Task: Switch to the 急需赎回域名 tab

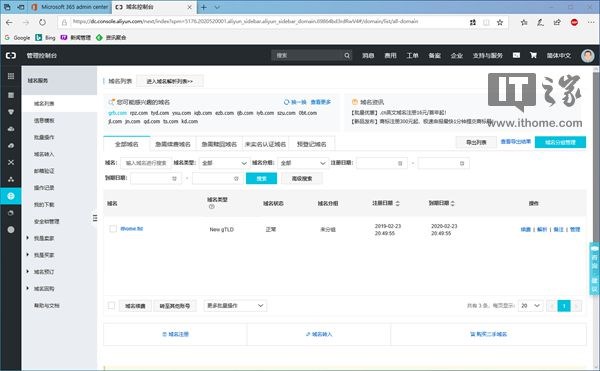Action: (219, 144)
